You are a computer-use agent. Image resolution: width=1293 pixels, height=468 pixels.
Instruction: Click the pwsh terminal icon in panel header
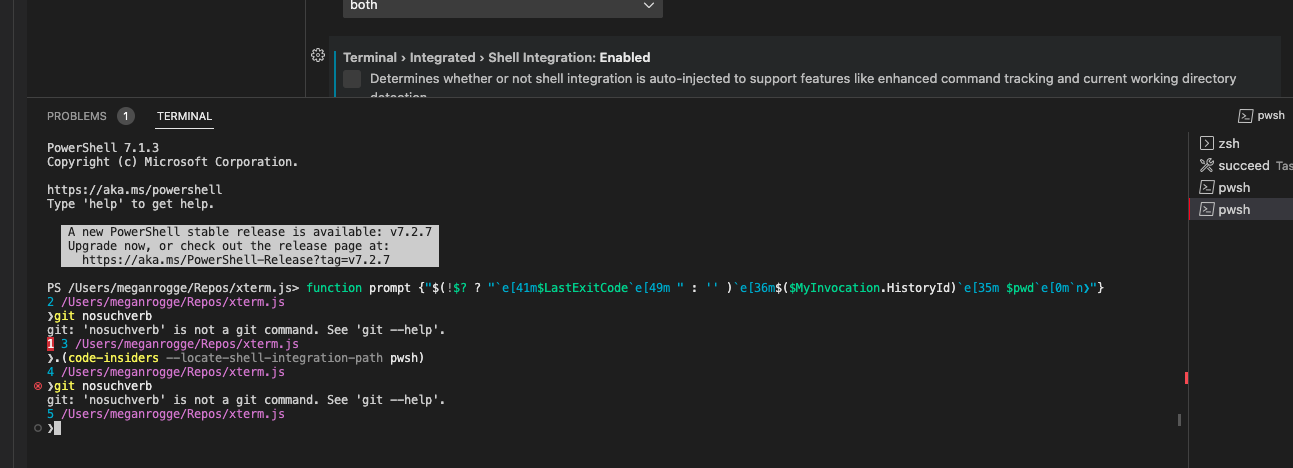coord(1246,116)
